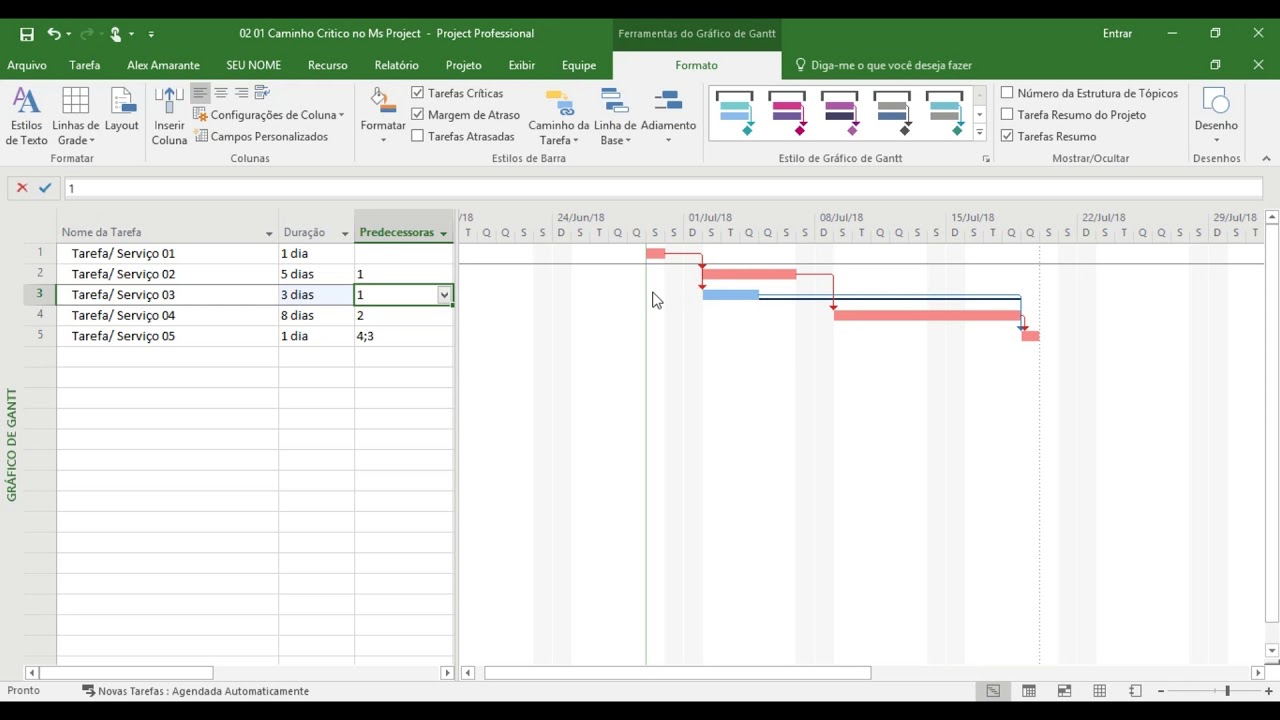The height and width of the screenshot is (720, 1280).
Task: Select the gray and blue Gantt style
Action: click(892, 113)
